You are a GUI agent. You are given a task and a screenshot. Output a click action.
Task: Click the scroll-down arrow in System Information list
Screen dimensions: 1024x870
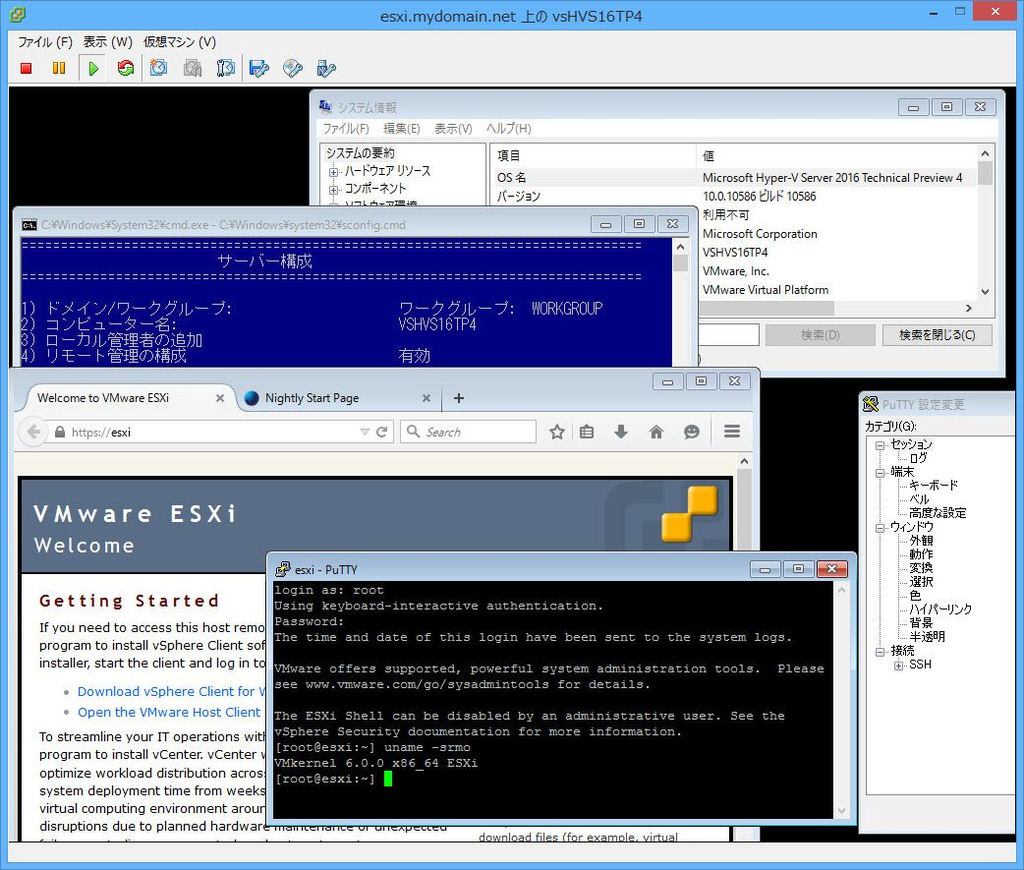(985, 292)
